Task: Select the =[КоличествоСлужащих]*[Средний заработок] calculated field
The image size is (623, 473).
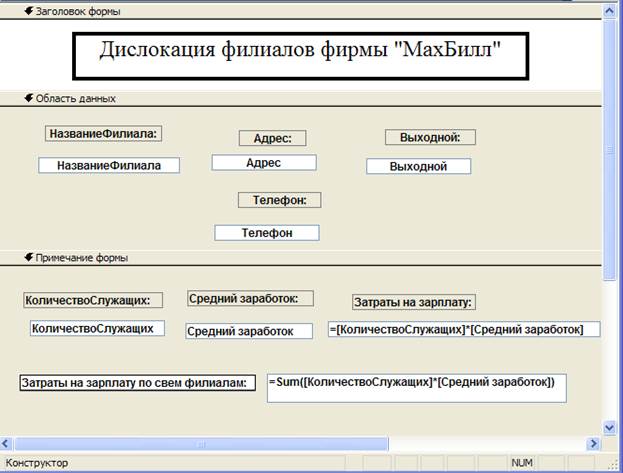Action: click(464, 329)
